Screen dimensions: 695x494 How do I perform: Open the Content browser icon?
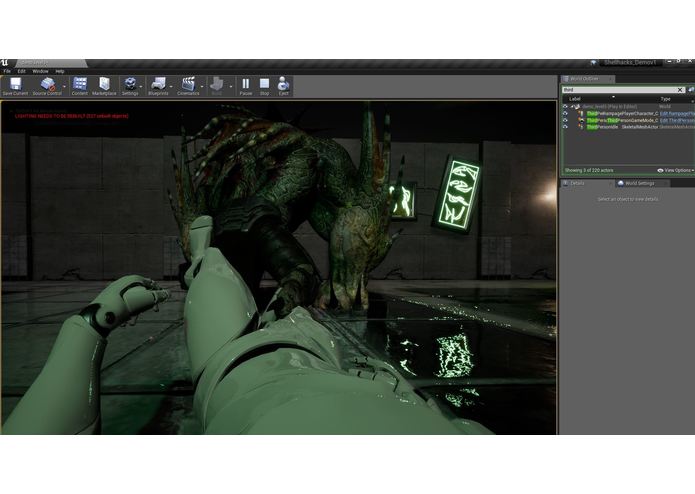coord(80,84)
